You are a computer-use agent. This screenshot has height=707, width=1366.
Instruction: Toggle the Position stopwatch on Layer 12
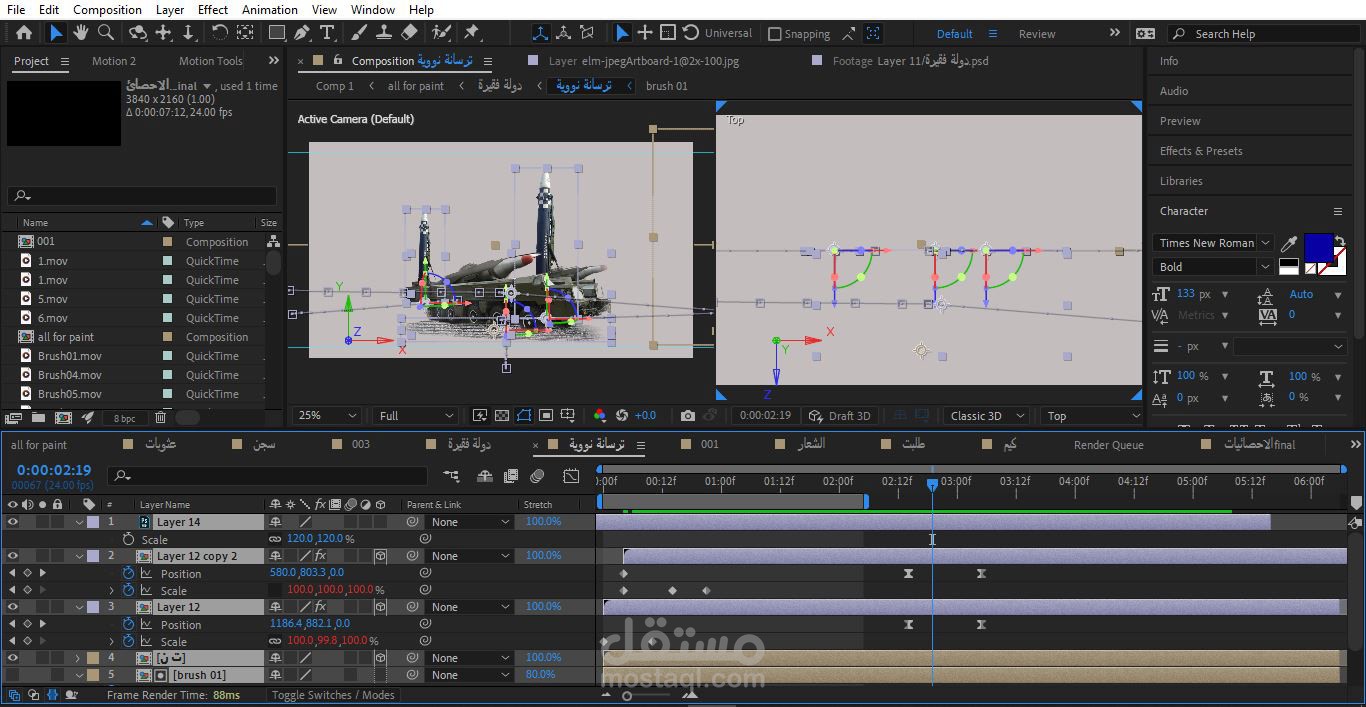pos(128,624)
